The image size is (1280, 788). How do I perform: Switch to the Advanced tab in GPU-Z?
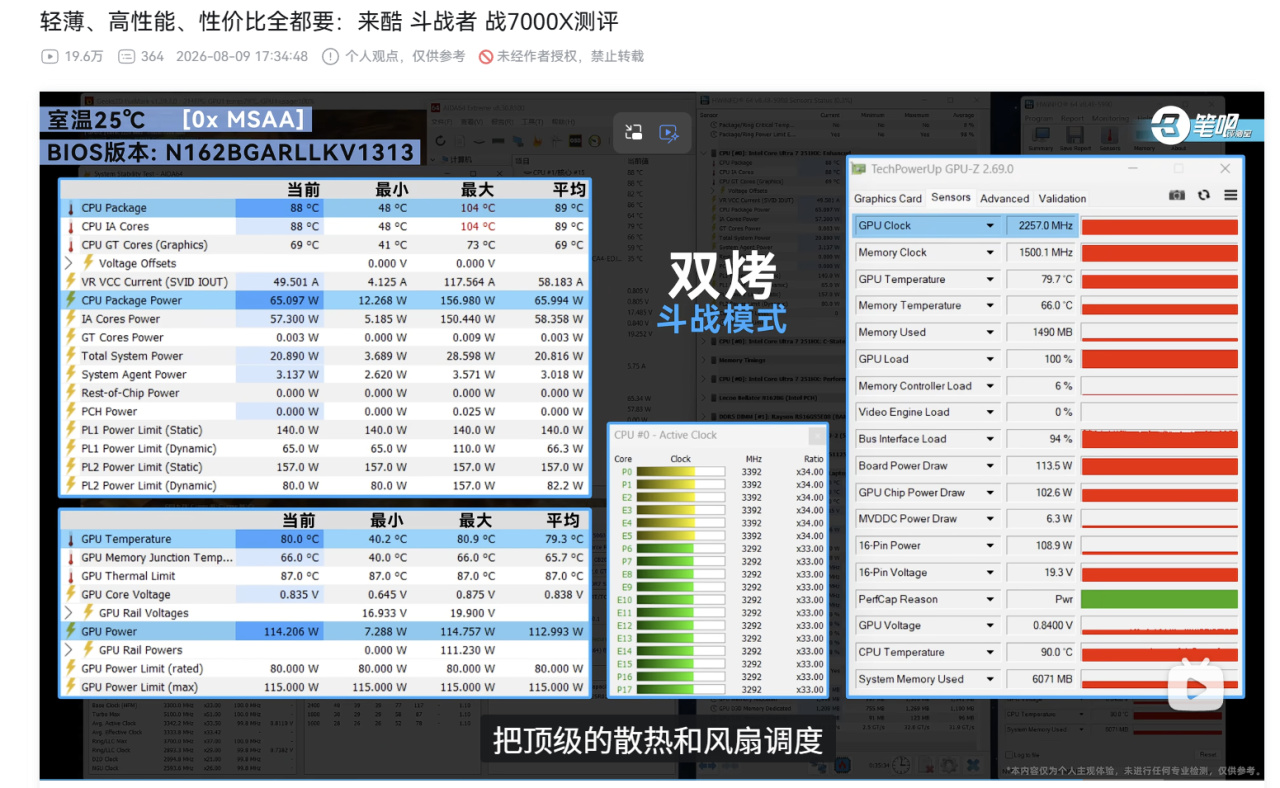point(1004,198)
